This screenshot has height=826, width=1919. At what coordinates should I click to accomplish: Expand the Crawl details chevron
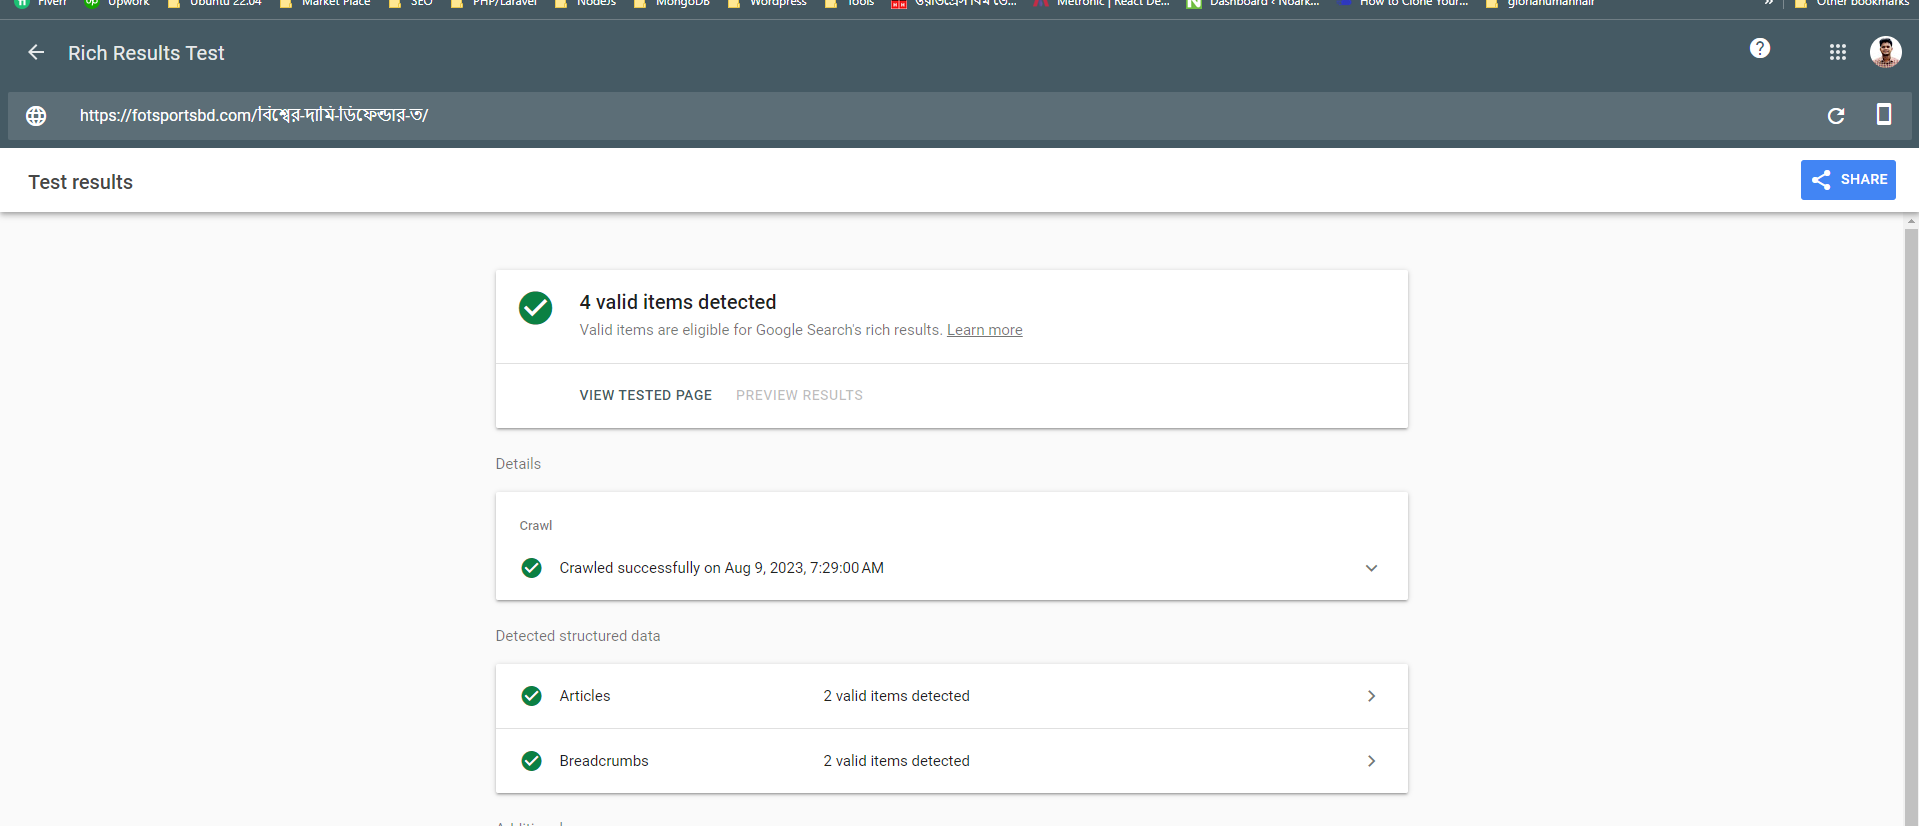[1371, 568]
